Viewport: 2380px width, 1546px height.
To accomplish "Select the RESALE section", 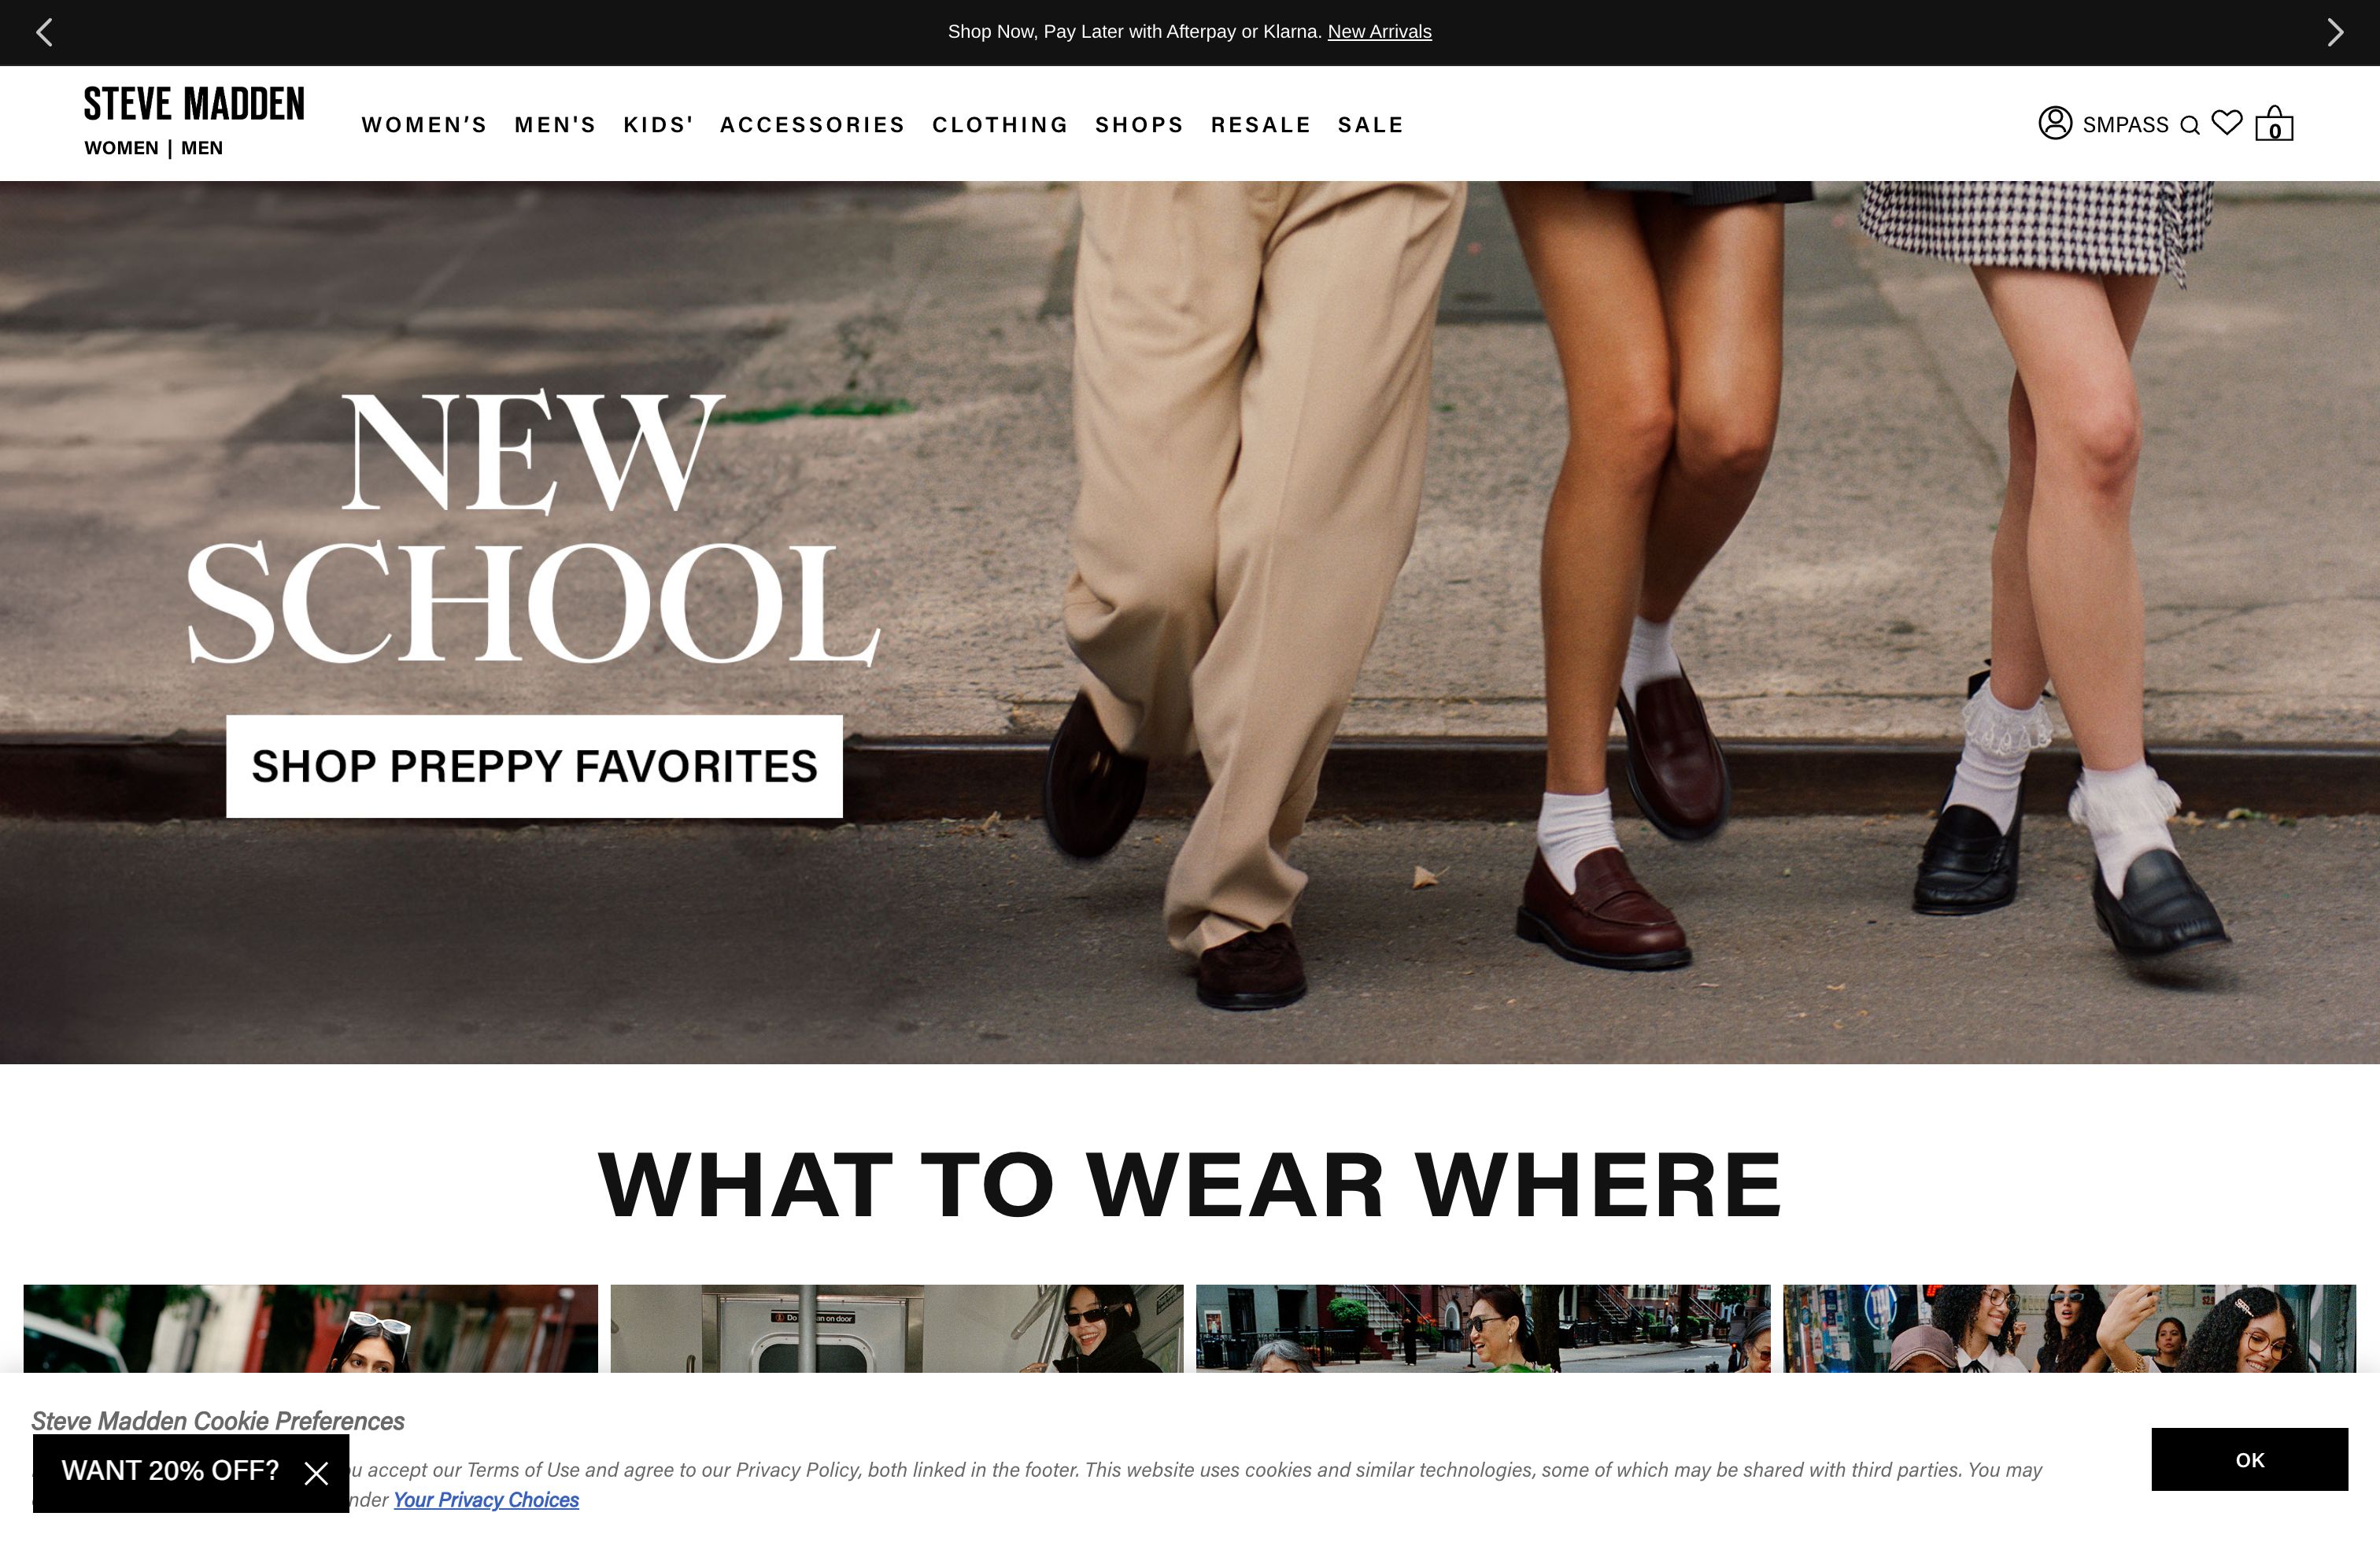I will [1261, 124].
